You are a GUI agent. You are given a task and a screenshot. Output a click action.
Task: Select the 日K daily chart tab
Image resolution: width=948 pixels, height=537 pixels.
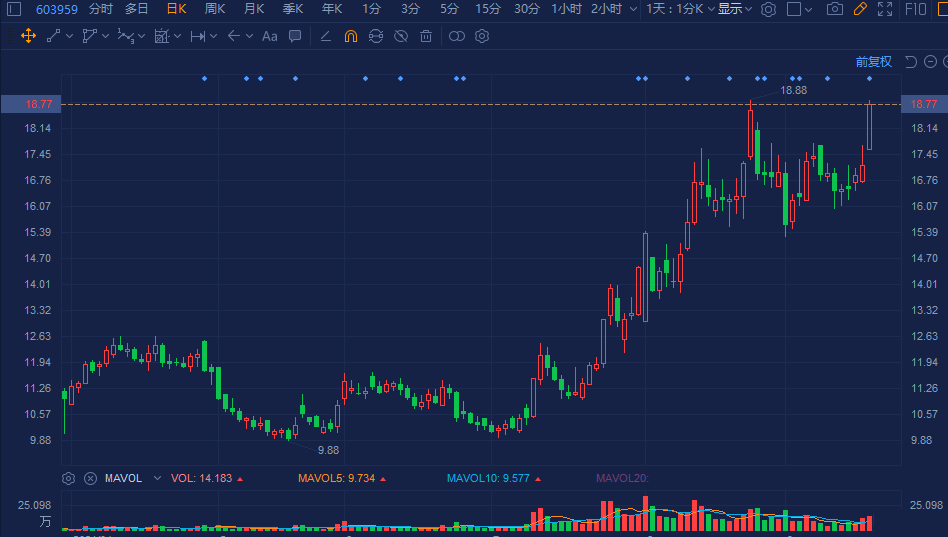(177, 9)
